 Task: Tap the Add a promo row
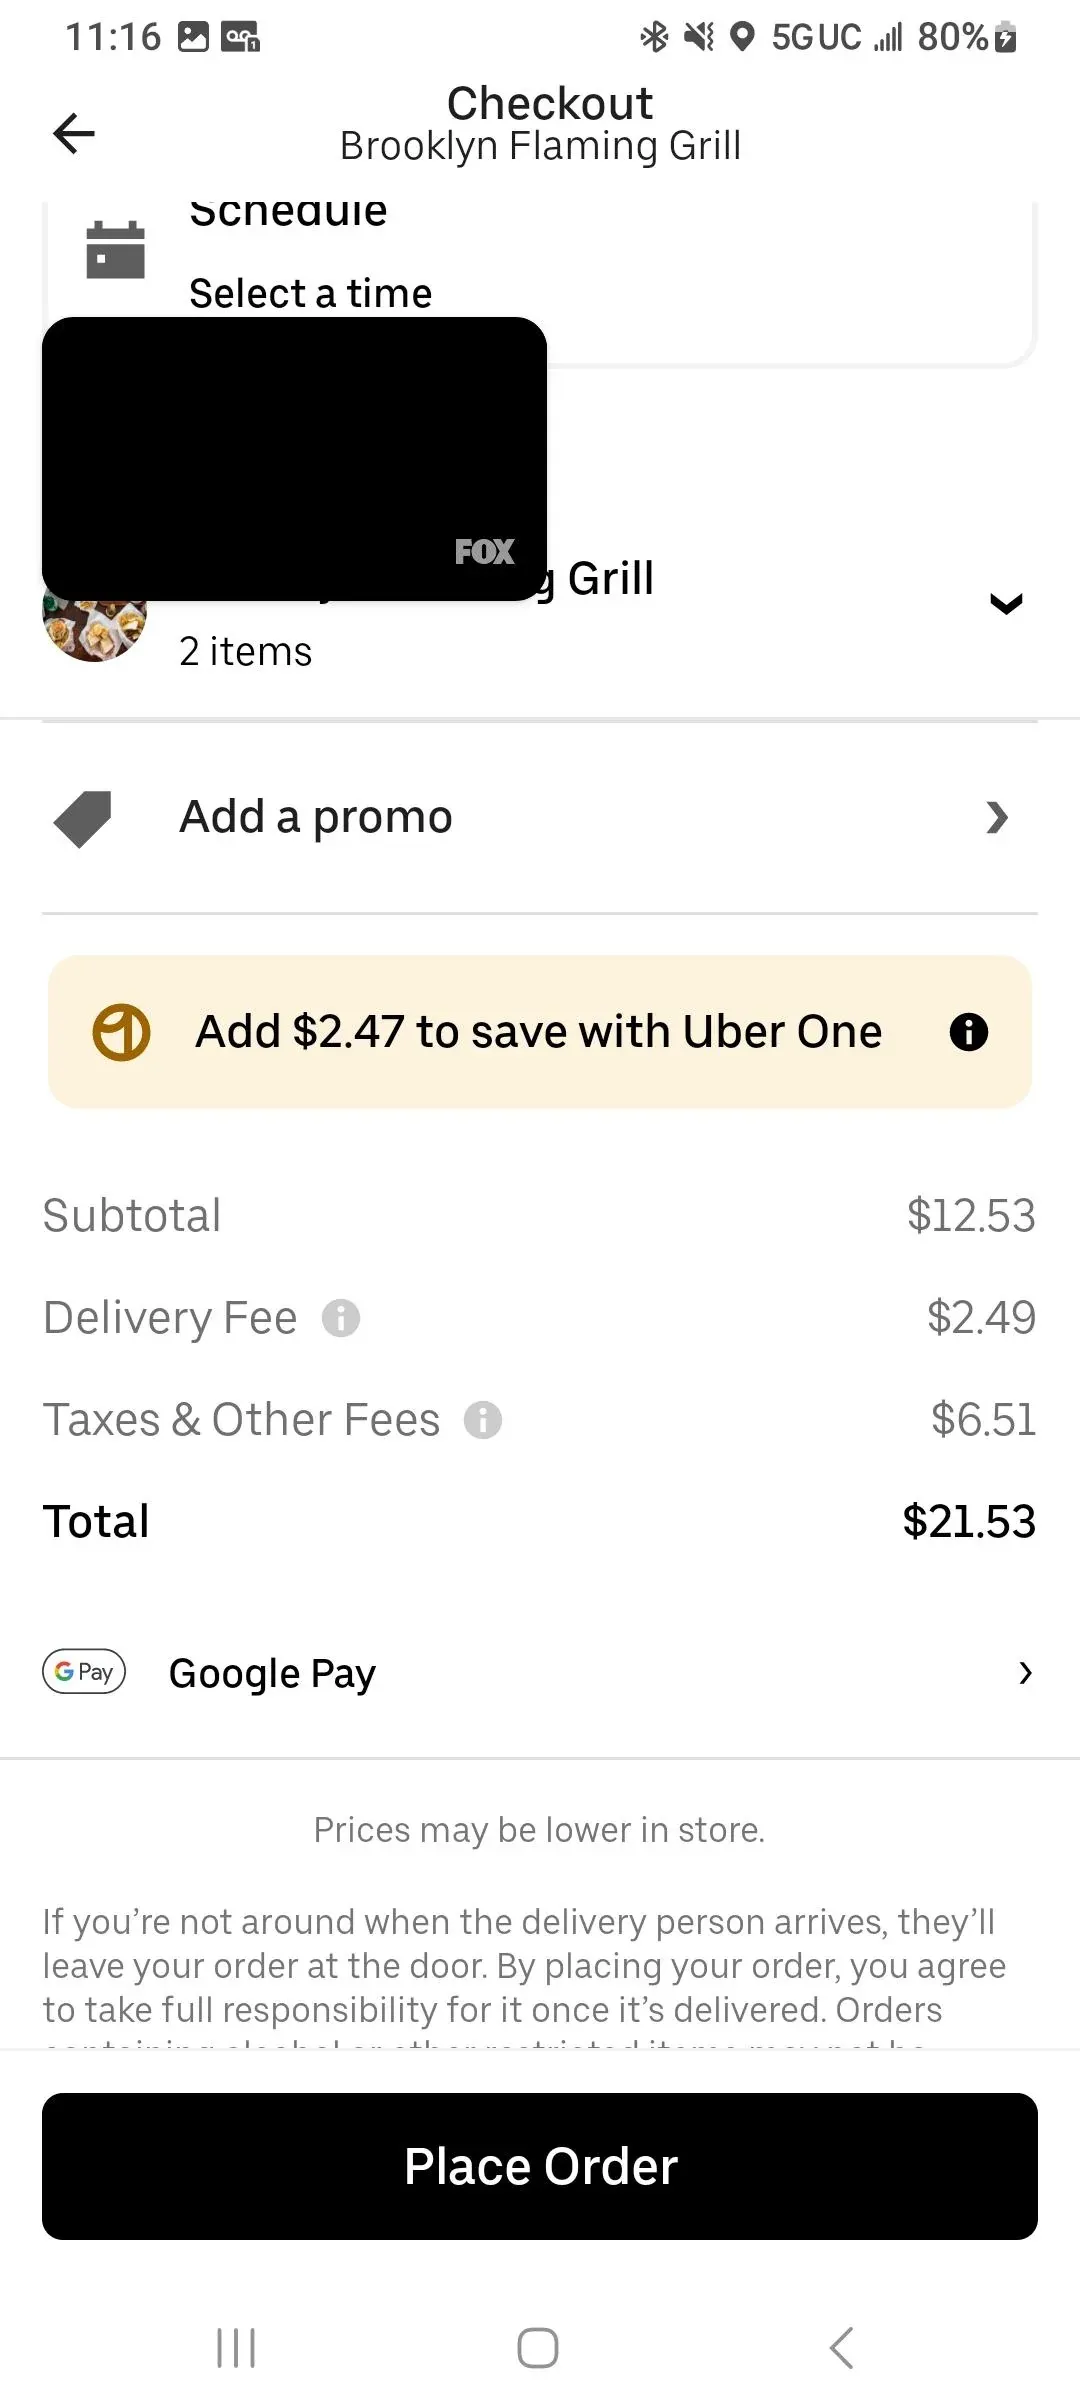click(x=540, y=818)
